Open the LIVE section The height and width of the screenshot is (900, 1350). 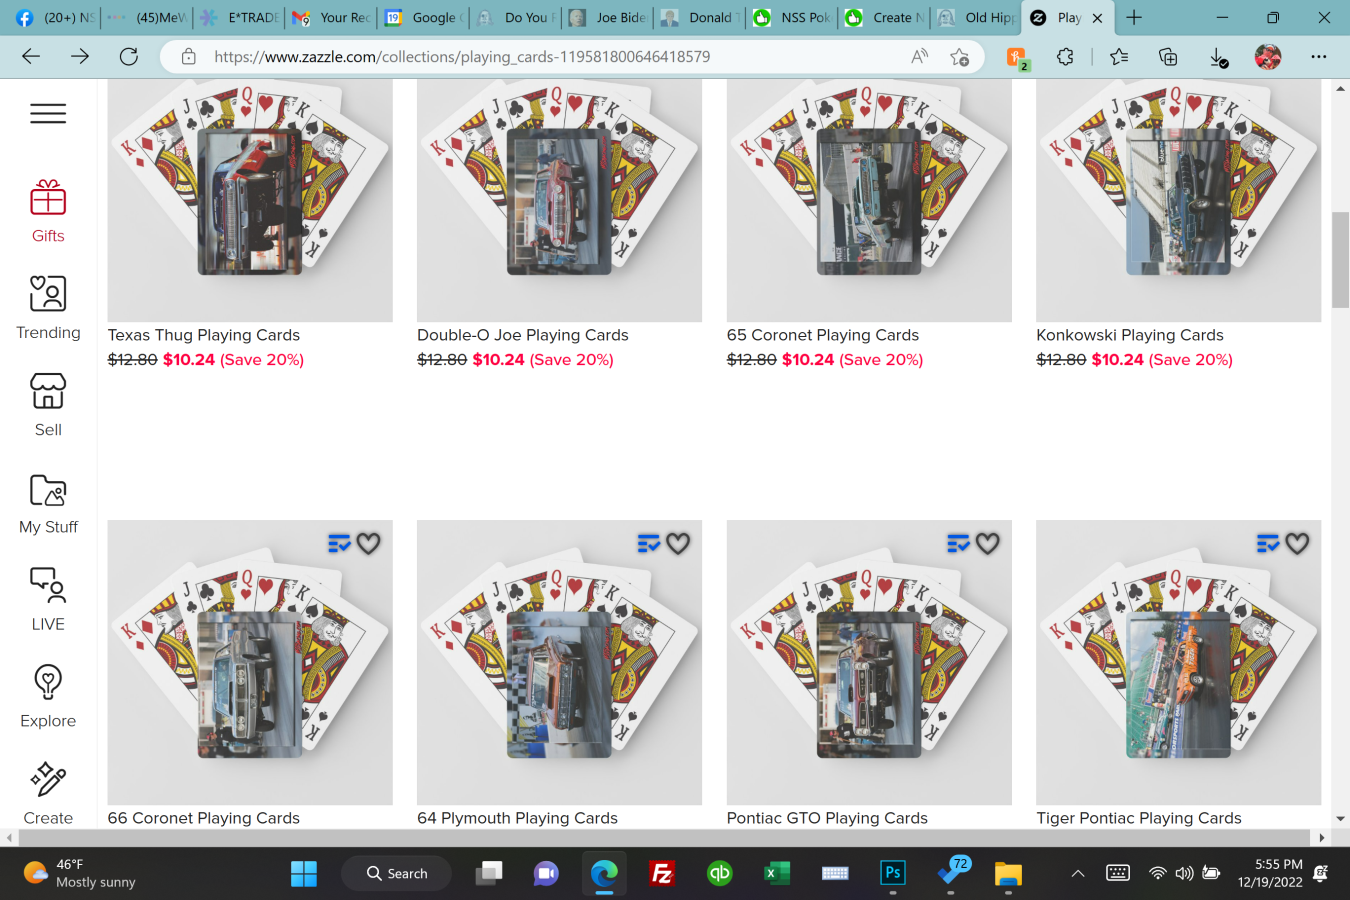click(x=48, y=600)
